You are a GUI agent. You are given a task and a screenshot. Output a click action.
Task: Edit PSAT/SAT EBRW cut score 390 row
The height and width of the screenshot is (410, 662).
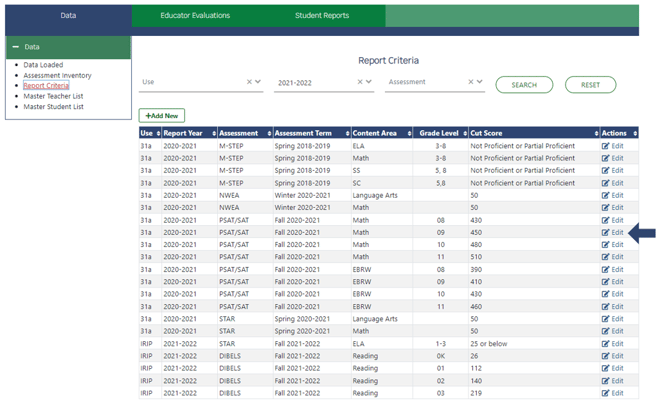click(612, 270)
